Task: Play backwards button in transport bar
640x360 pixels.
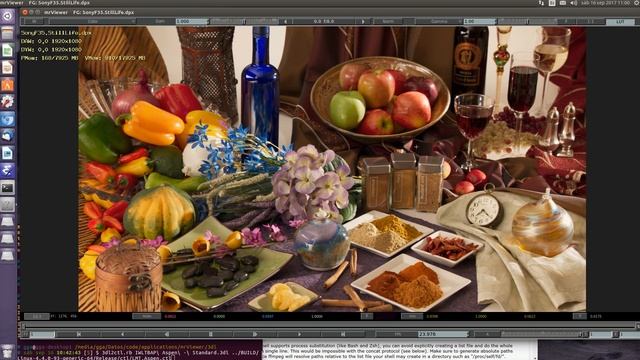Action: (167, 334)
